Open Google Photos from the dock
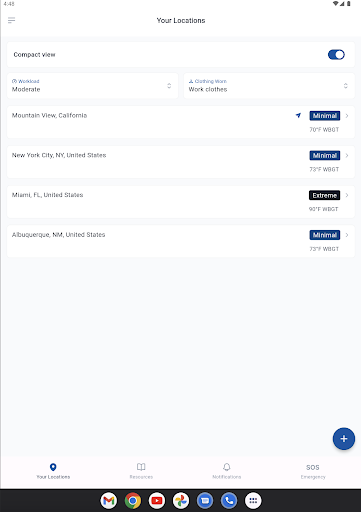 point(181,501)
